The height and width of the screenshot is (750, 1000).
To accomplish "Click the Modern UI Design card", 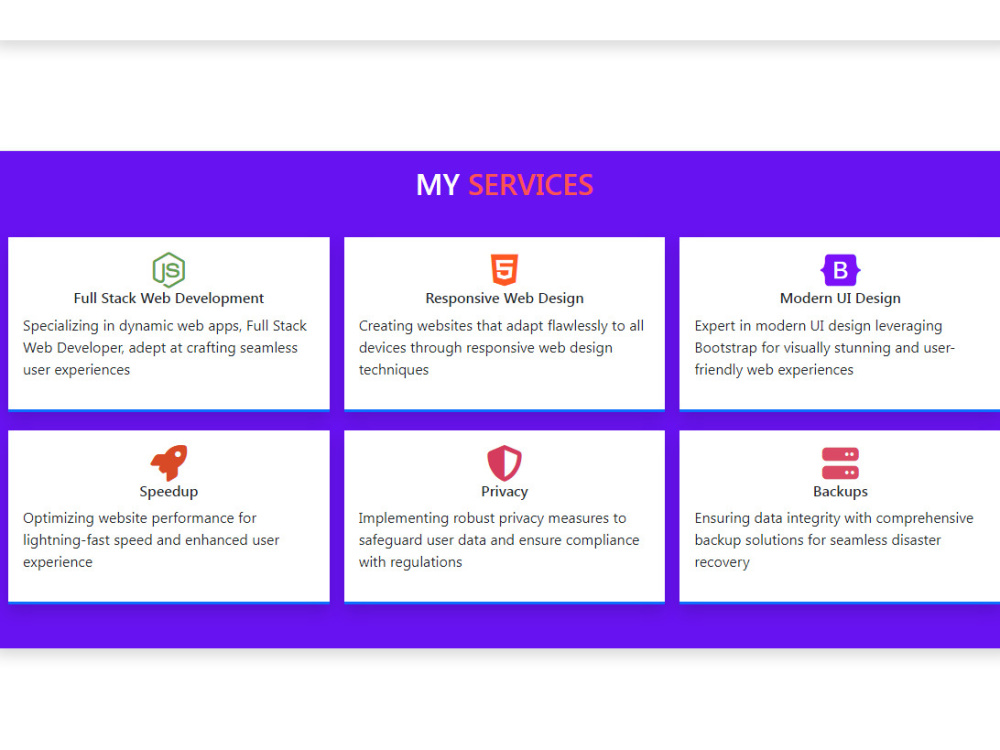I will point(840,322).
